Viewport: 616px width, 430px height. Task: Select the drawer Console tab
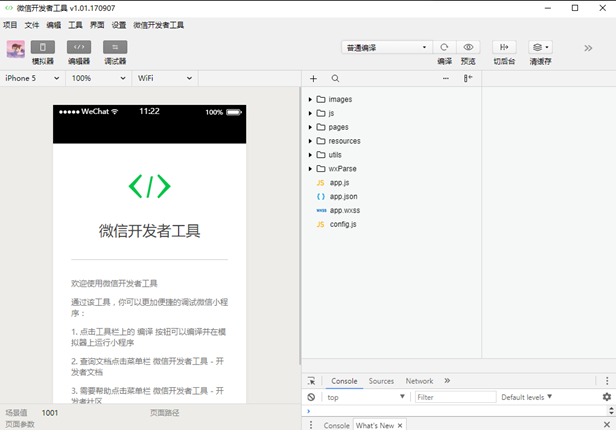pos(336,425)
